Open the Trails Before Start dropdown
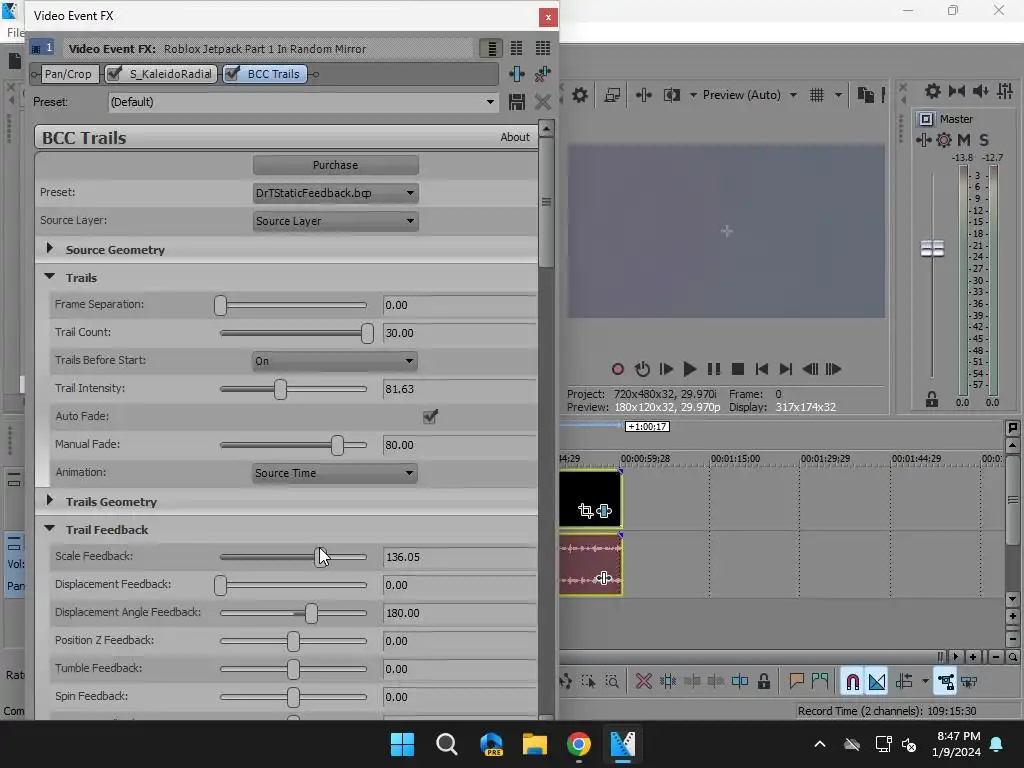 [335, 361]
